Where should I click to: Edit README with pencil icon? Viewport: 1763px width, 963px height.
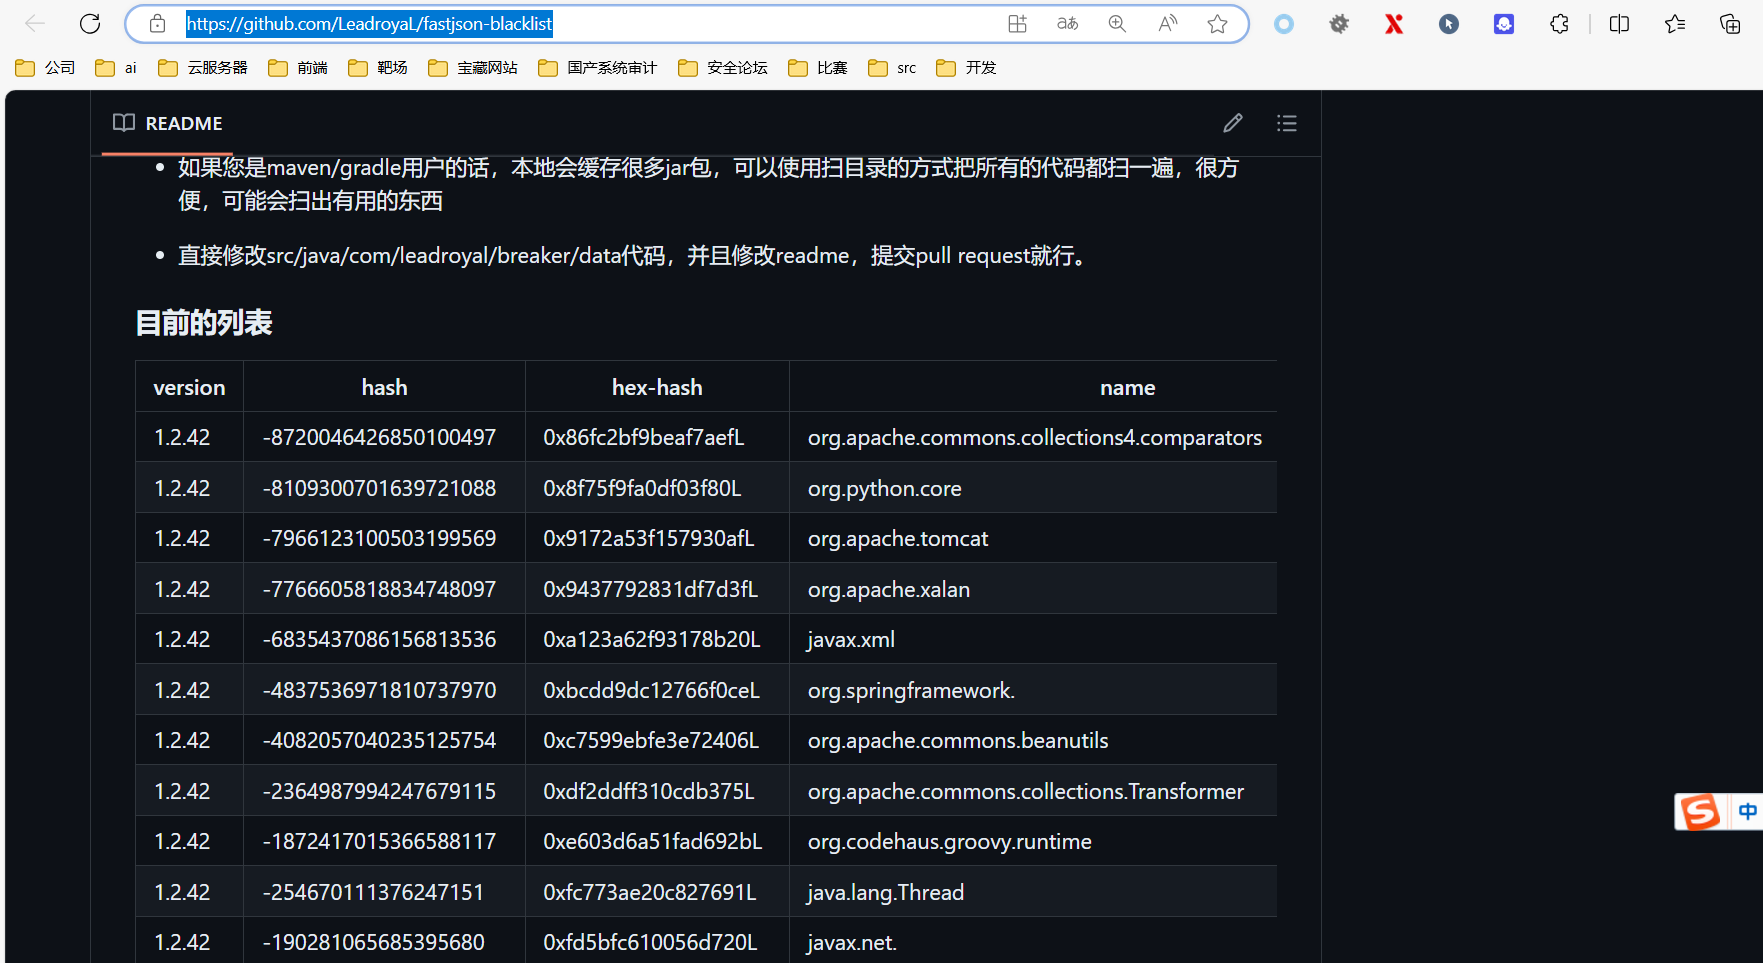tap(1233, 123)
